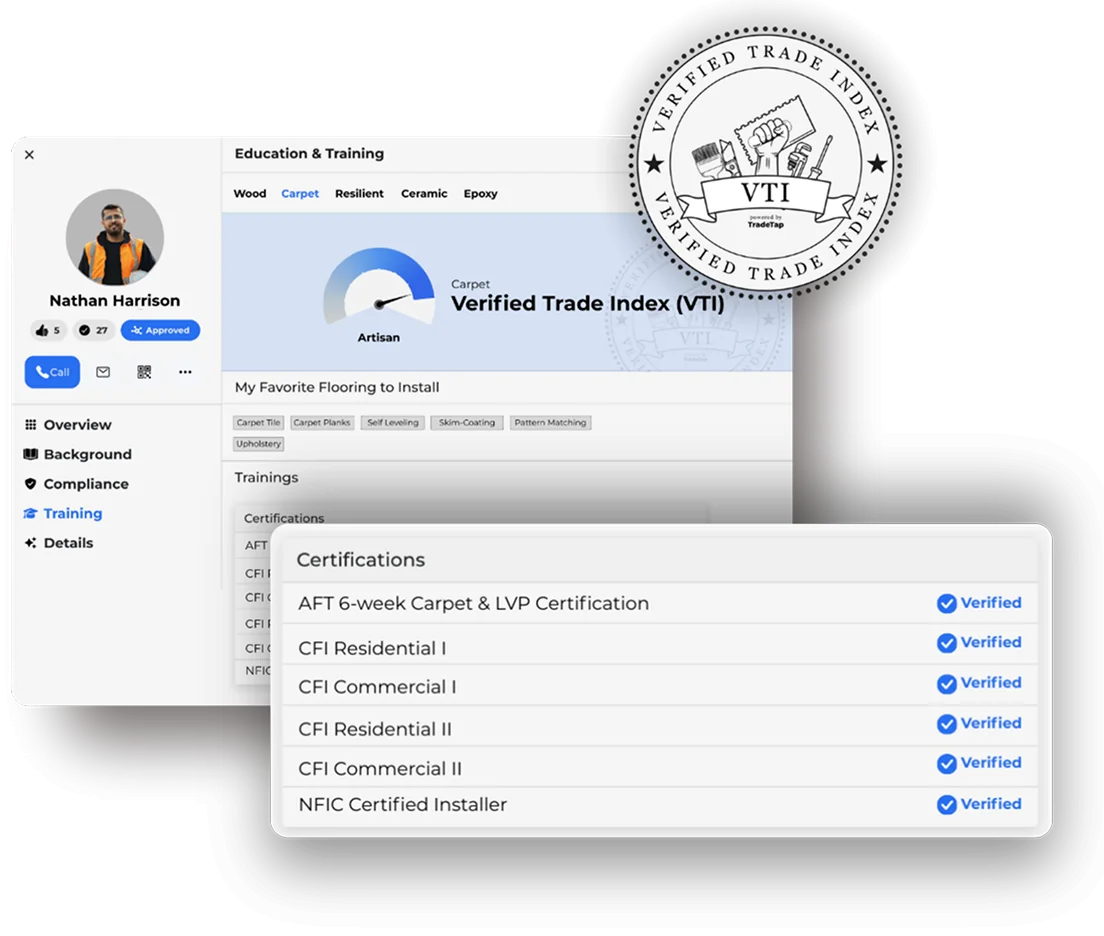Select the Upholstery tag
This screenshot has width=1104, height=936.
[258, 444]
